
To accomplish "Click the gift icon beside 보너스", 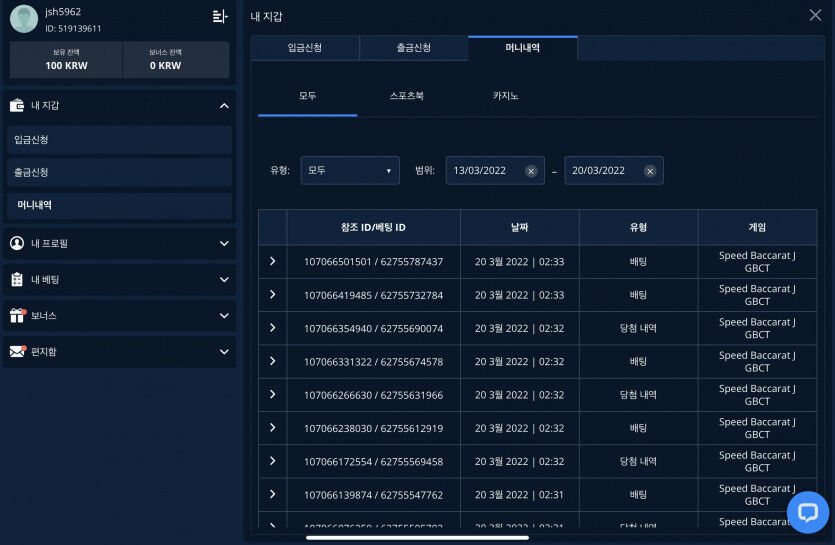I will coord(18,315).
